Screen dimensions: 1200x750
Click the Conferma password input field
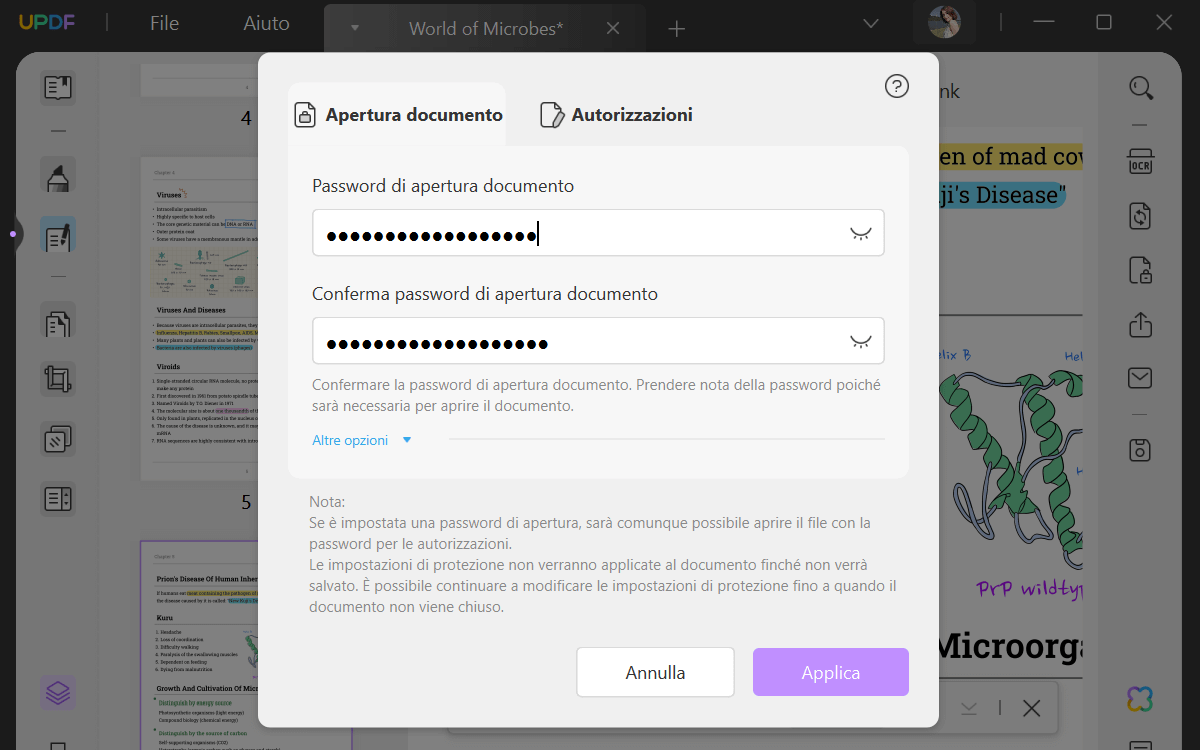coord(580,341)
